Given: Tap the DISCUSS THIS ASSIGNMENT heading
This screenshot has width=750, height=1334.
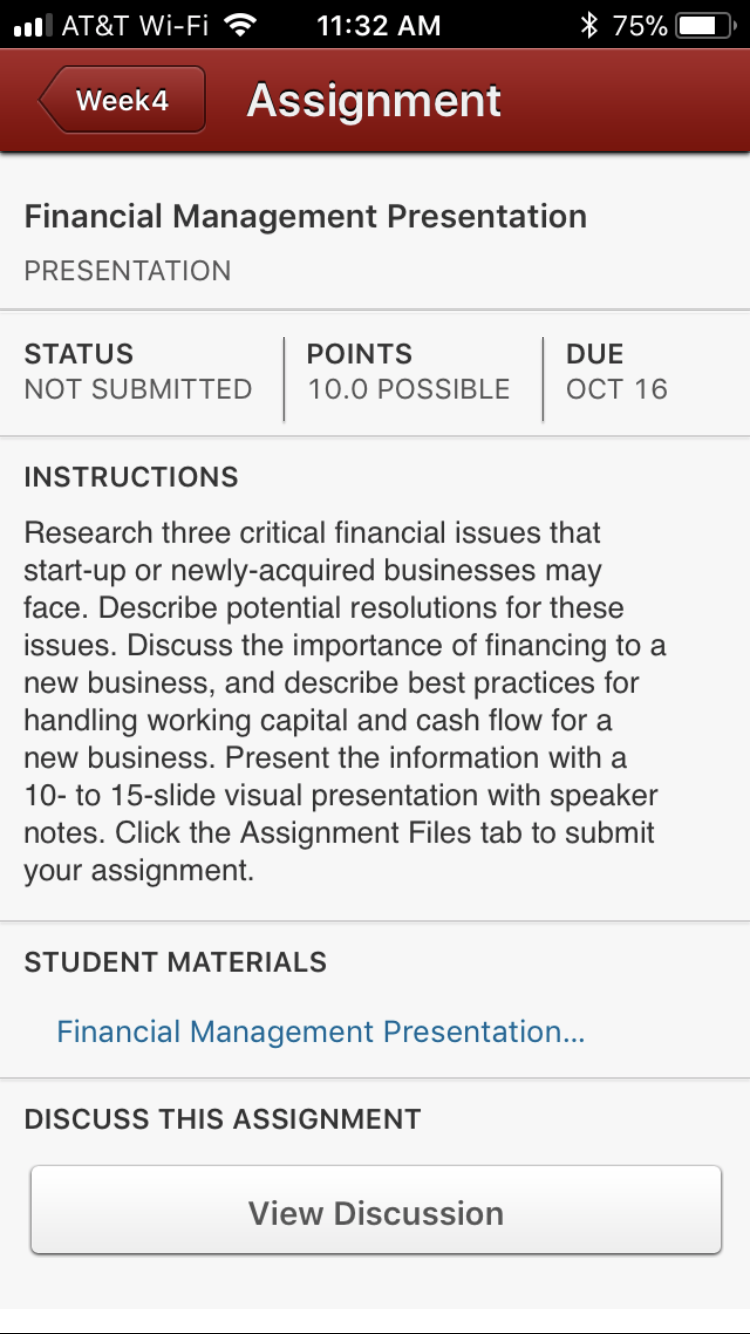Looking at the screenshot, I should tap(222, 1118).
